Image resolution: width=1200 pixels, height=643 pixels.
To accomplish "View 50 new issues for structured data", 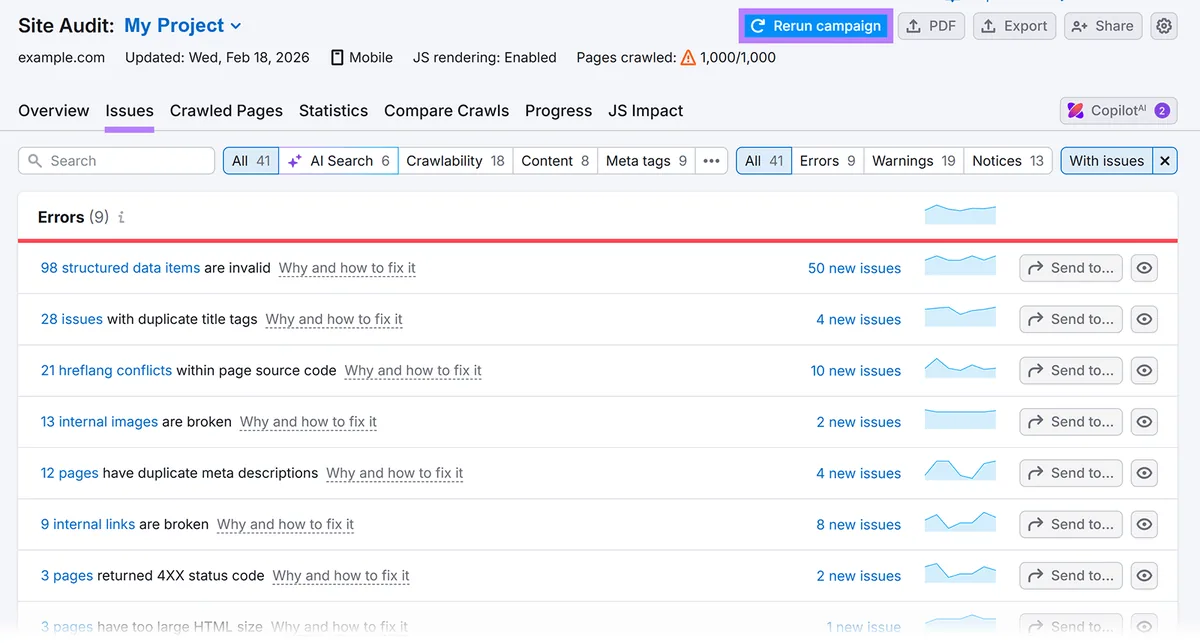I will click(x=854, y=268).
